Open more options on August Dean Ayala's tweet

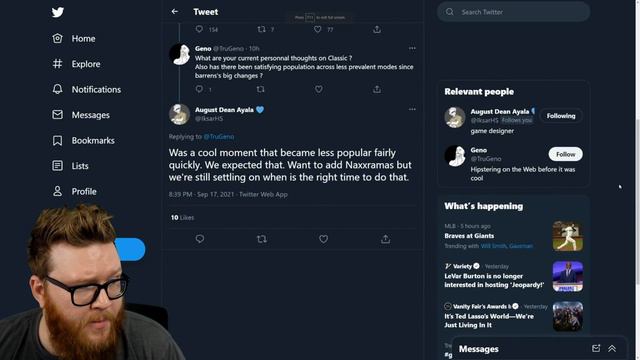coord(412,109)
